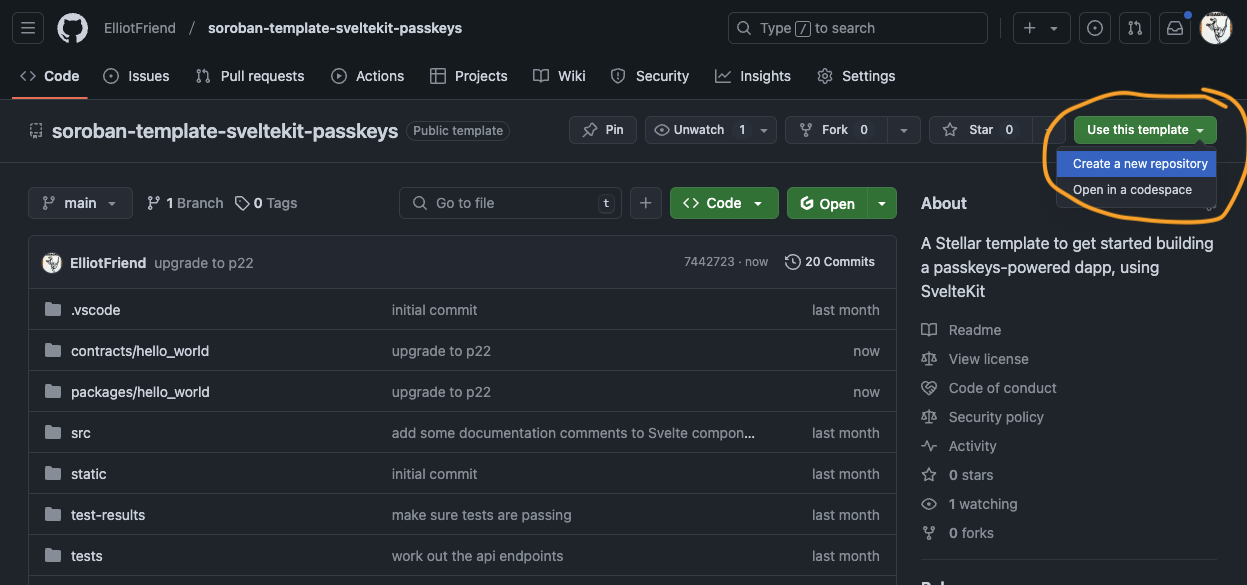Click the commit history clock icon
1247x585 pixels.
click(791, 261)
